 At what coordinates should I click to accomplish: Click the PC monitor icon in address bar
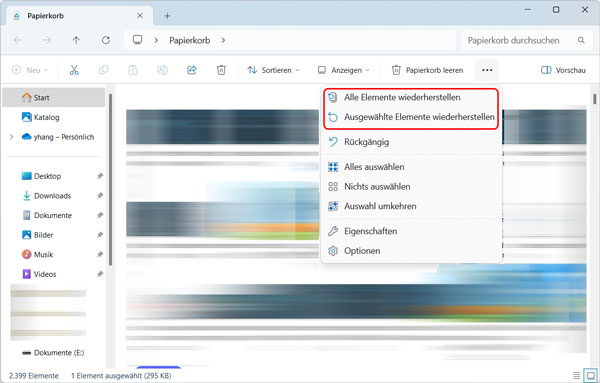click(137, 40)
